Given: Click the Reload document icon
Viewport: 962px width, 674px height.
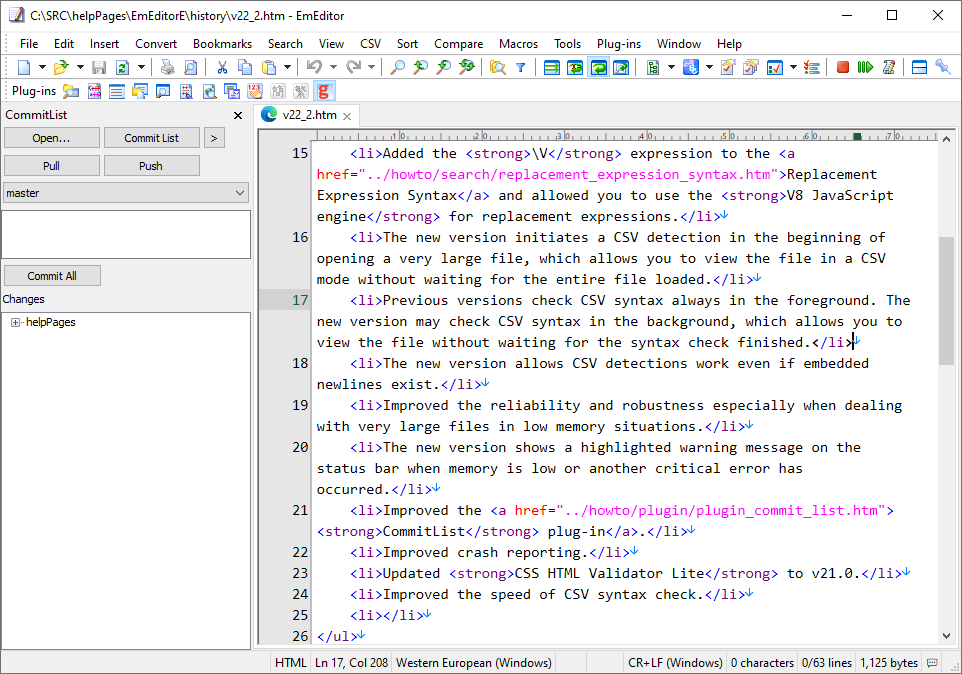Looking at the screenshot, I should click(x=123, y=67).
